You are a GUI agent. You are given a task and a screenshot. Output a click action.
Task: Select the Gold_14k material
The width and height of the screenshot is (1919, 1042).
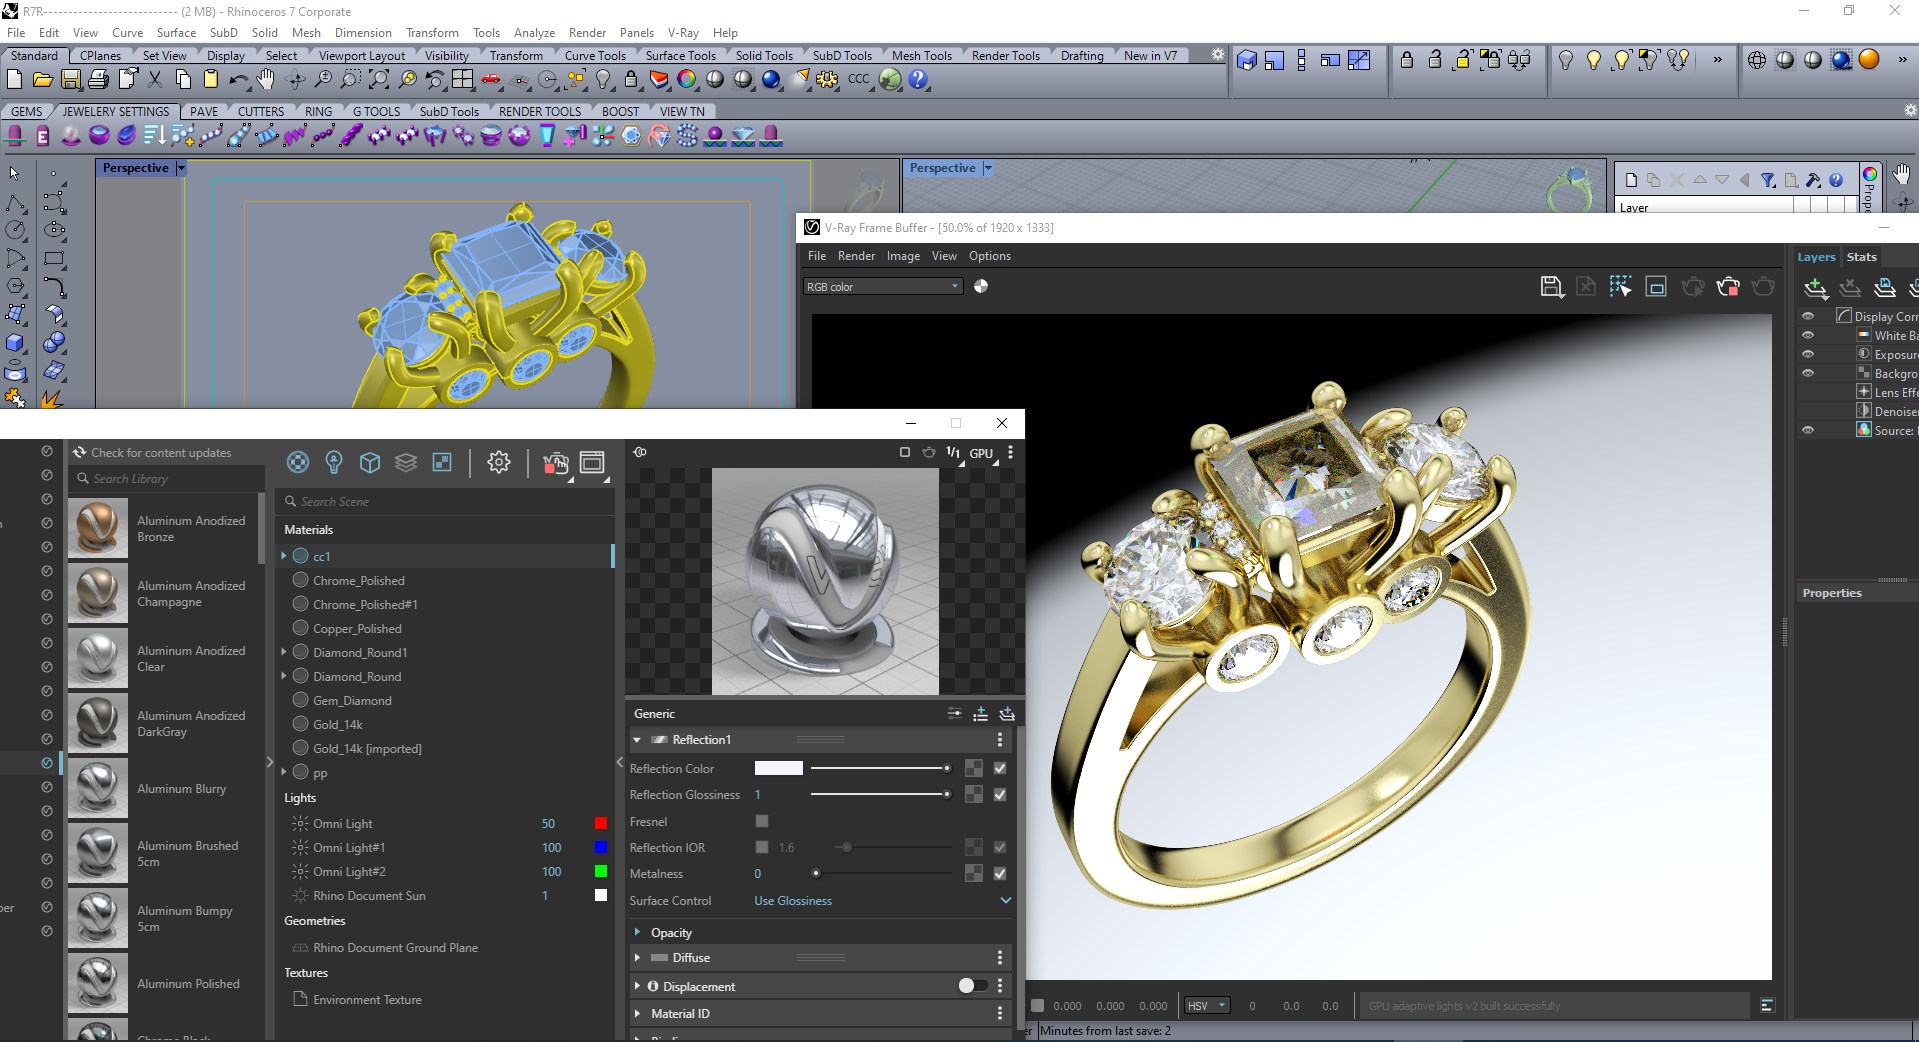coord(338,725)
